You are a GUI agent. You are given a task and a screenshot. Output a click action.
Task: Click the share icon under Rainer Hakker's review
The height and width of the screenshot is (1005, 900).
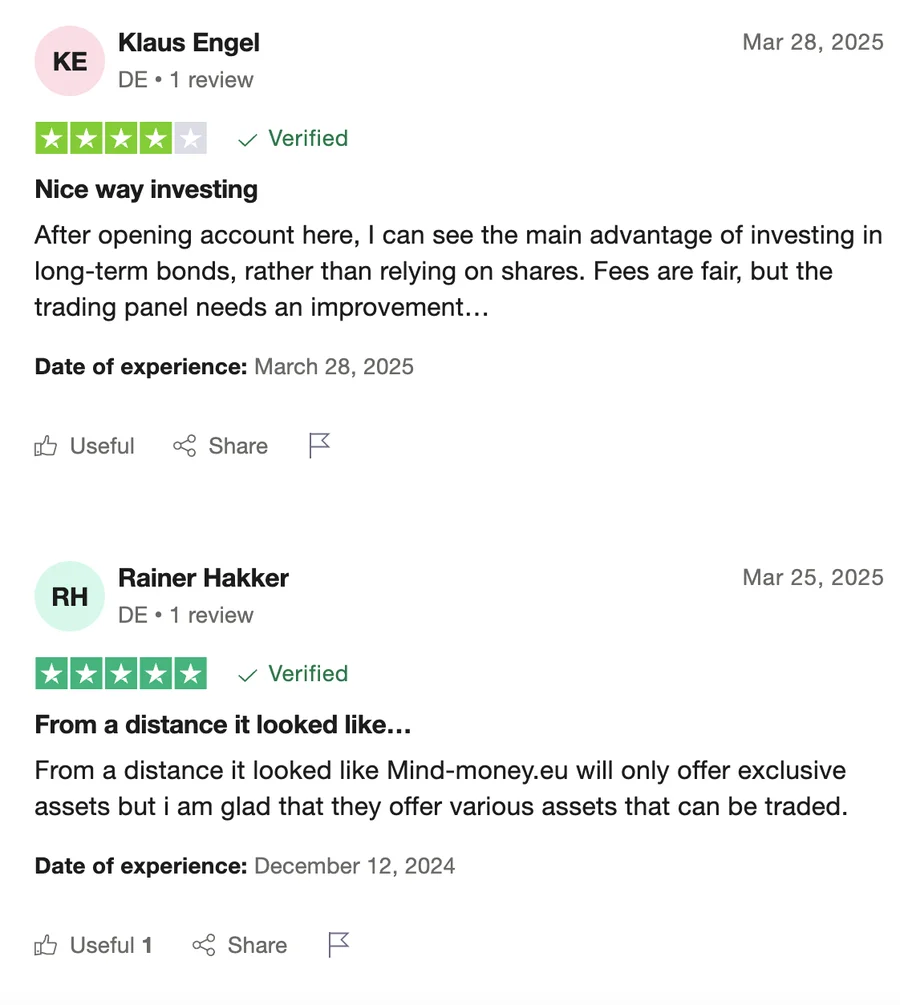(x=203, y=945)
